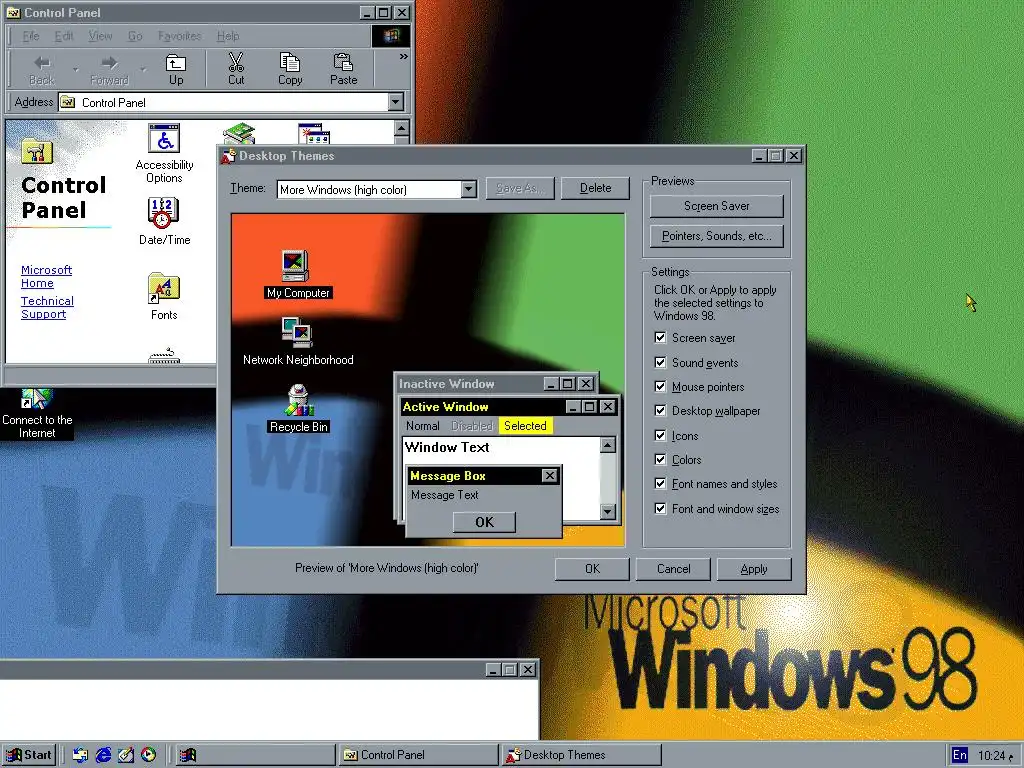Follow the Microsoft Home link

(46, 276)
